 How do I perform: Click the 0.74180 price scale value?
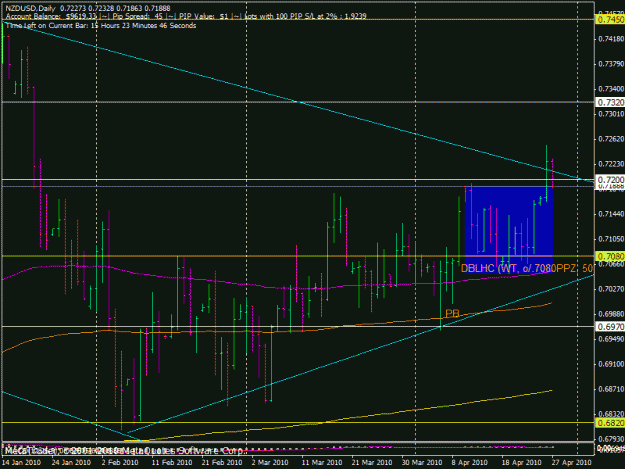[x=610, y=39]
